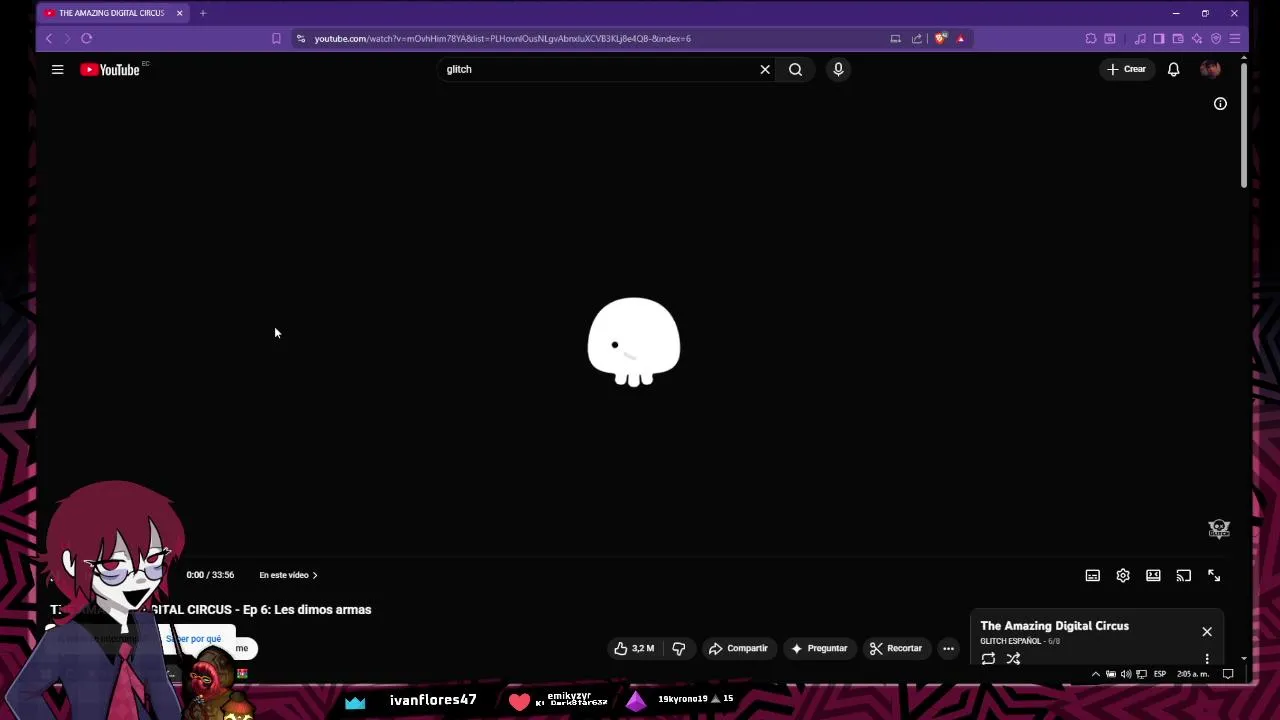The image size is (1280, 720).
Task: Show hidden system tray icons
Action: (x=1095, y=674)
